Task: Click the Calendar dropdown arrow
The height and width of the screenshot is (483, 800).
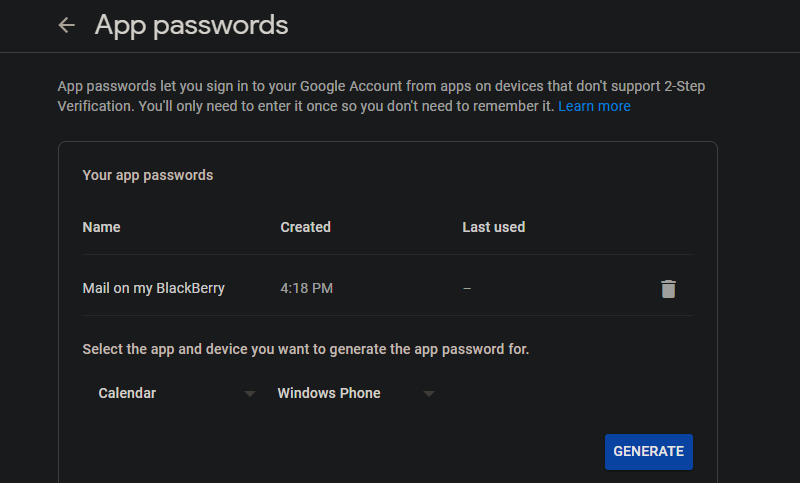Action: click(x=250, y=394)
